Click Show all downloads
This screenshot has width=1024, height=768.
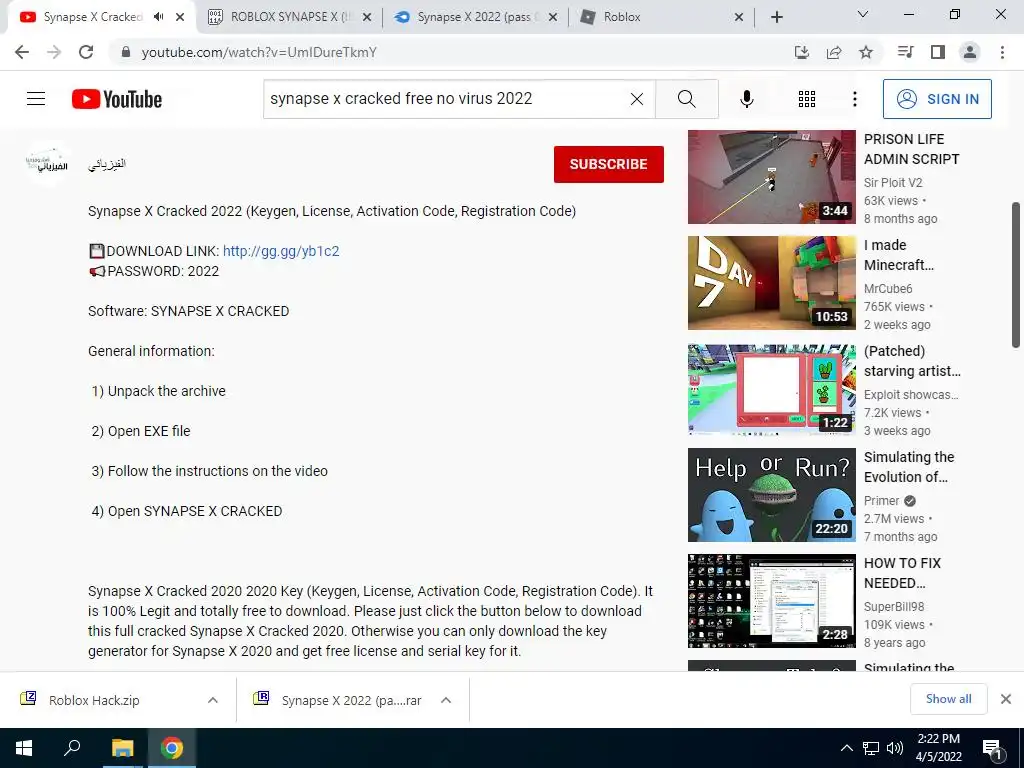coord(948,699)
